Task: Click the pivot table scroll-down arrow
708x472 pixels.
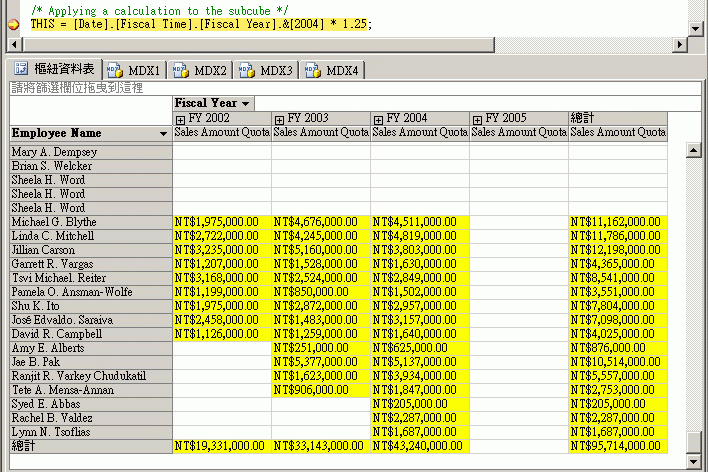Action: 693,462
